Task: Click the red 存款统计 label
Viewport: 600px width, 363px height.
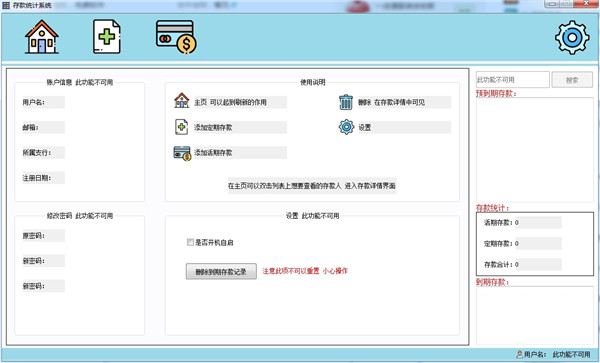Action: coord(492,208)
